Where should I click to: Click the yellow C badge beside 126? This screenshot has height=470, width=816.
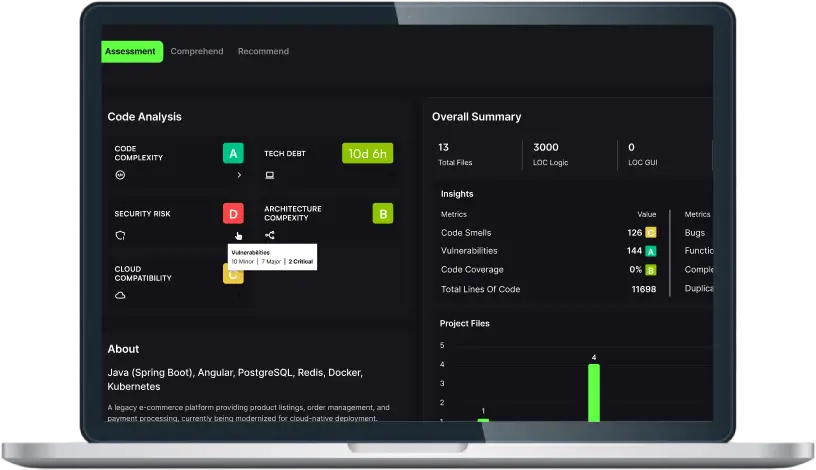pos(651,233)
